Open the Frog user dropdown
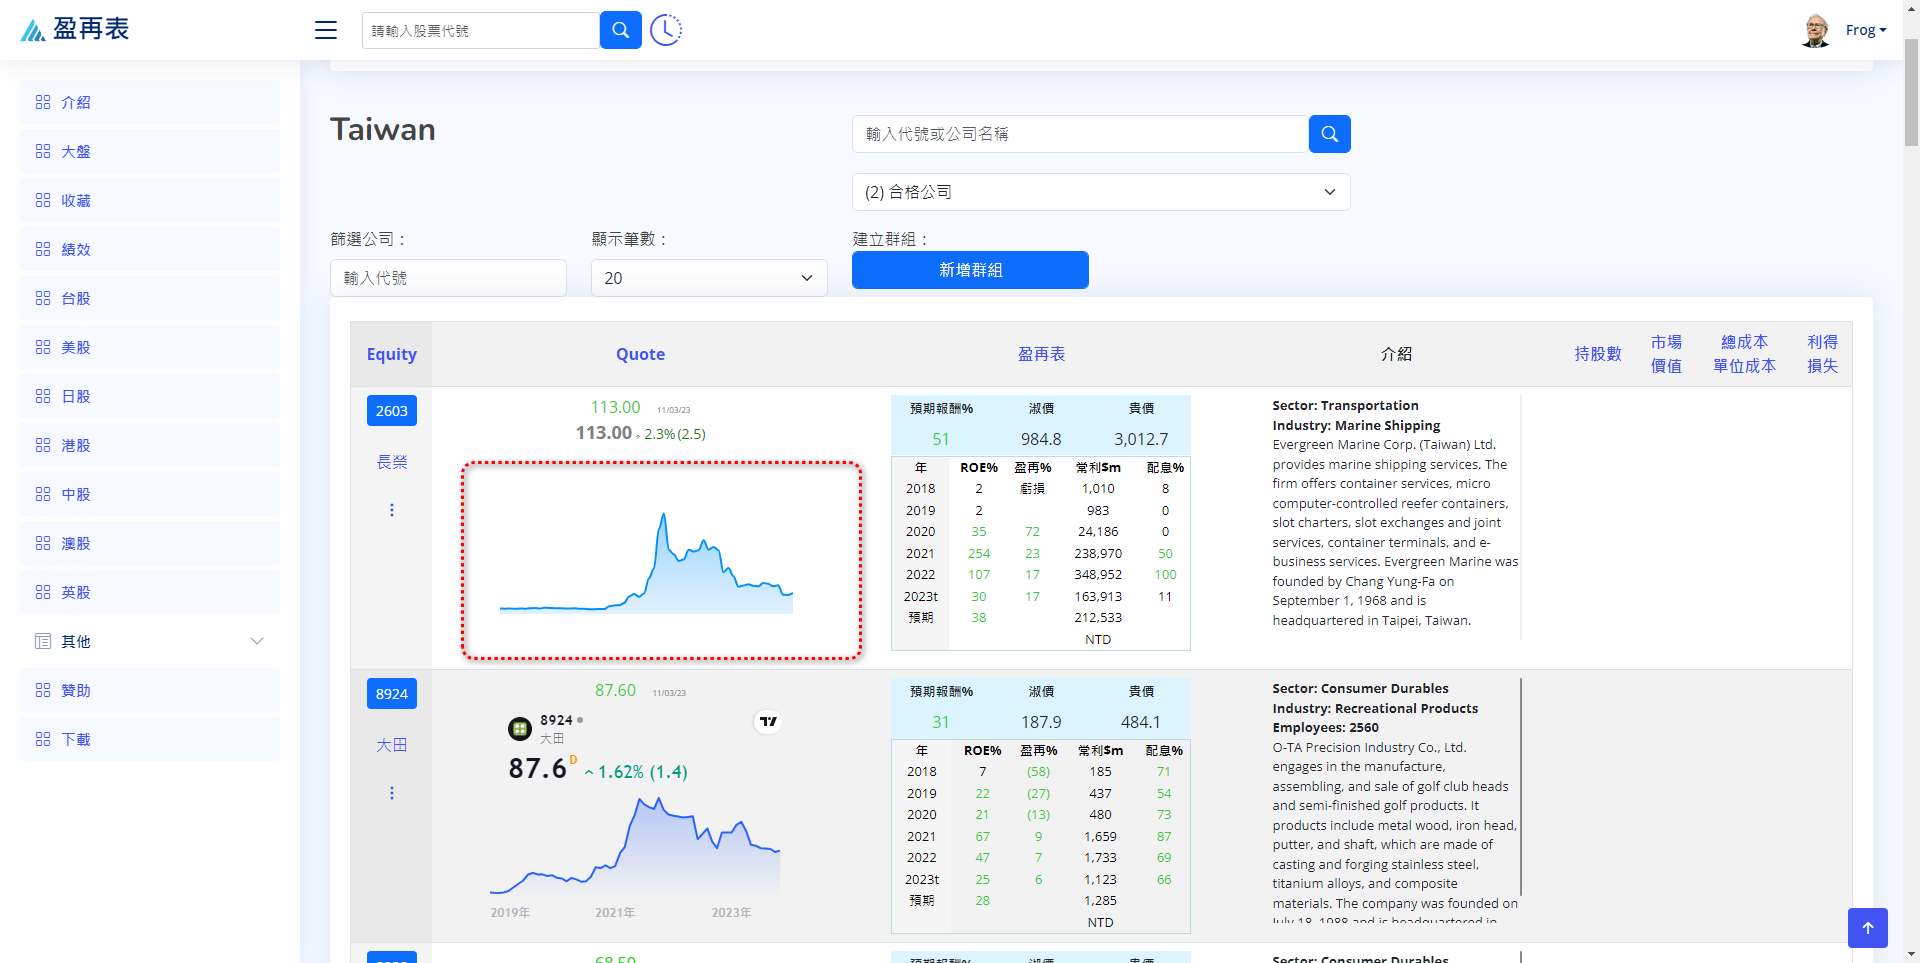The image size is (1920, 963). (x=1866, y=30)
